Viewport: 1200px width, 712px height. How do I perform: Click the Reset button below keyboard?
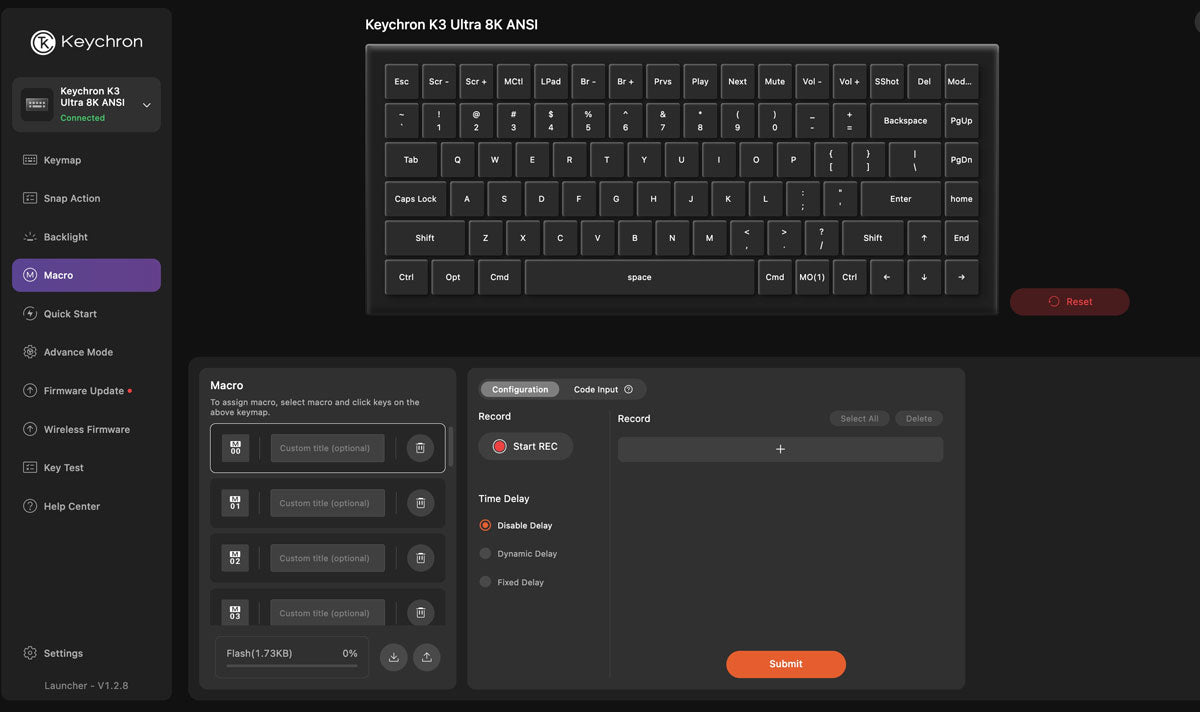click(x=1069, y=302)
